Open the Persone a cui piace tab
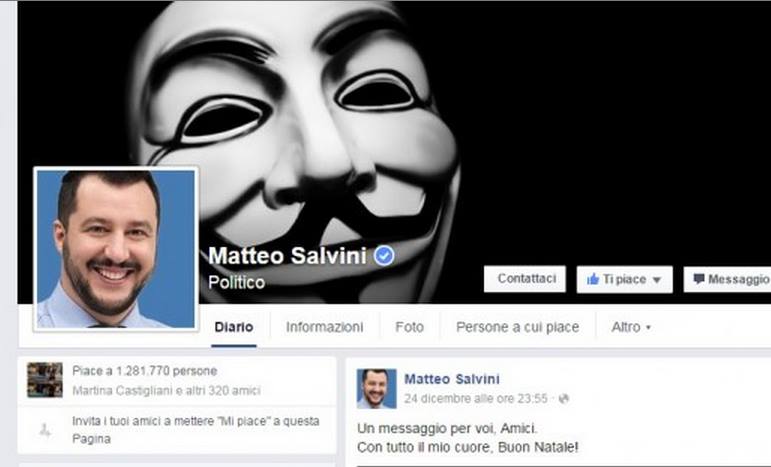 click(517, 327)
